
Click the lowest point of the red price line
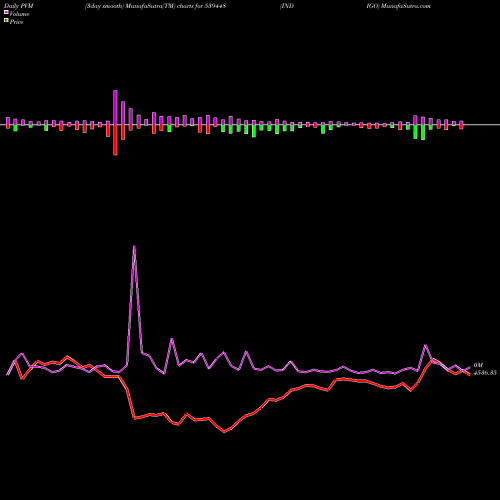pyautogui.click(x=224, y=432)
